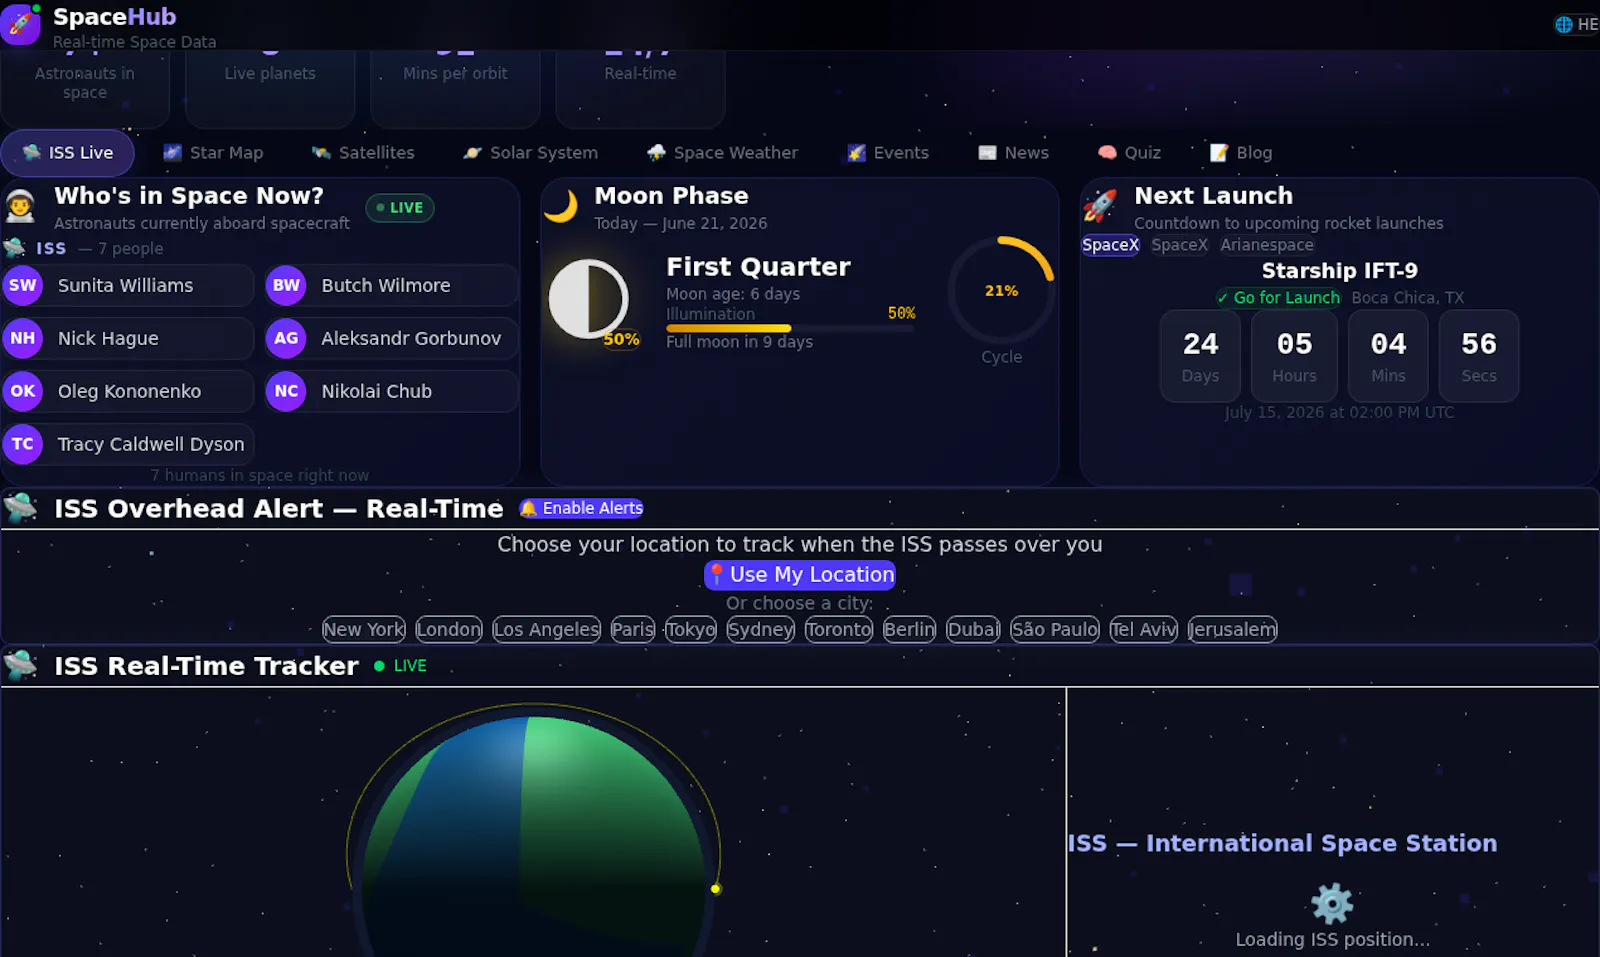This screenshot has width=1600, height=957.
Task: Open the Quiz tab
Action: tap(1129, 153)
